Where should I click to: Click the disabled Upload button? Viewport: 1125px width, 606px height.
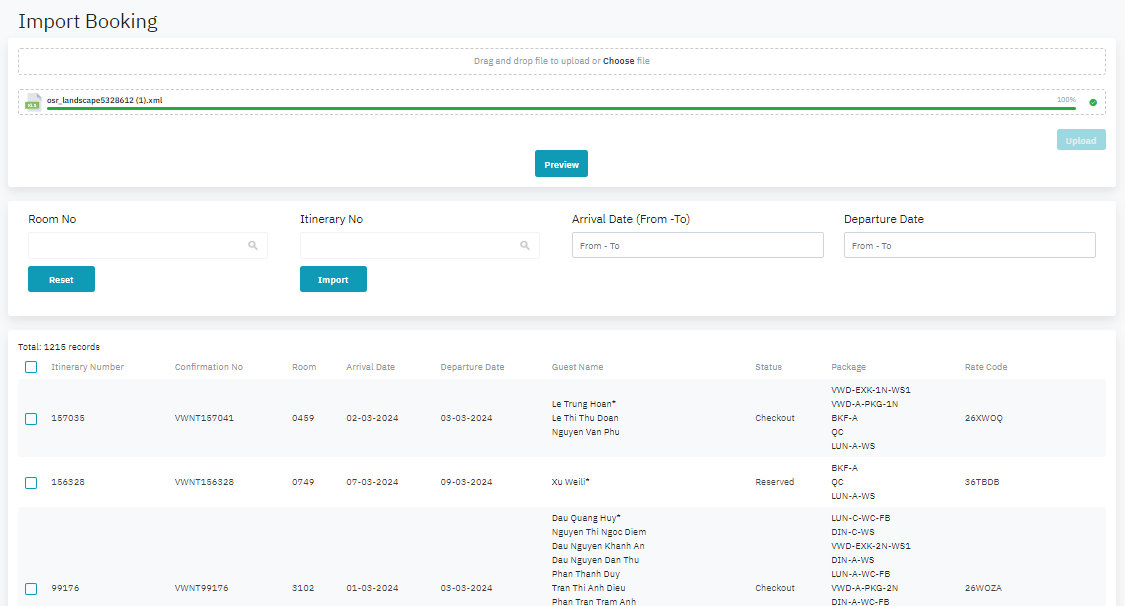[x=1081, y=140]
